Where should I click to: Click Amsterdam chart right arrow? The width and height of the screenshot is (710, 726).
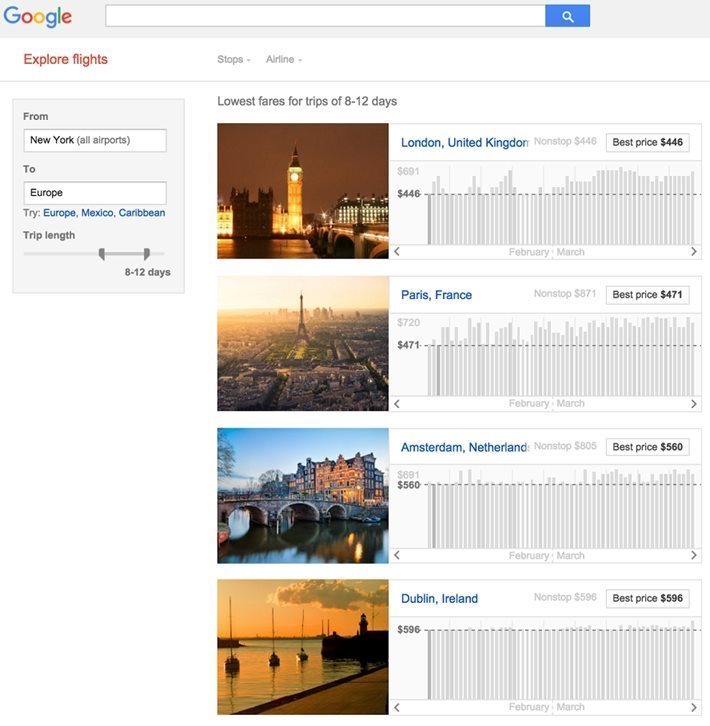pyautogui.click(x=694, y=556)
